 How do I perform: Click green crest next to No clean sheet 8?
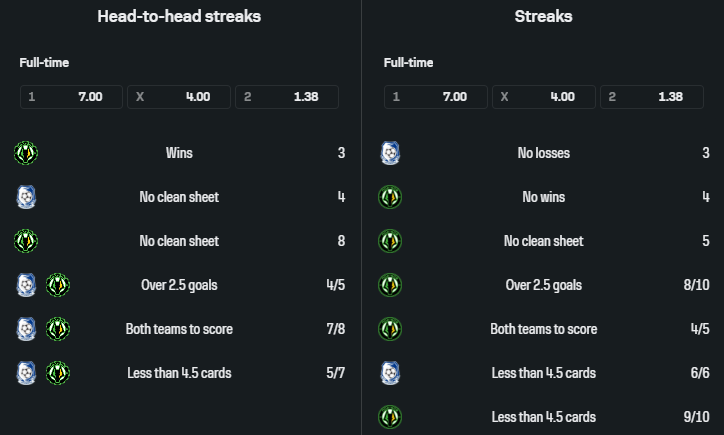(x=26, y=241)
